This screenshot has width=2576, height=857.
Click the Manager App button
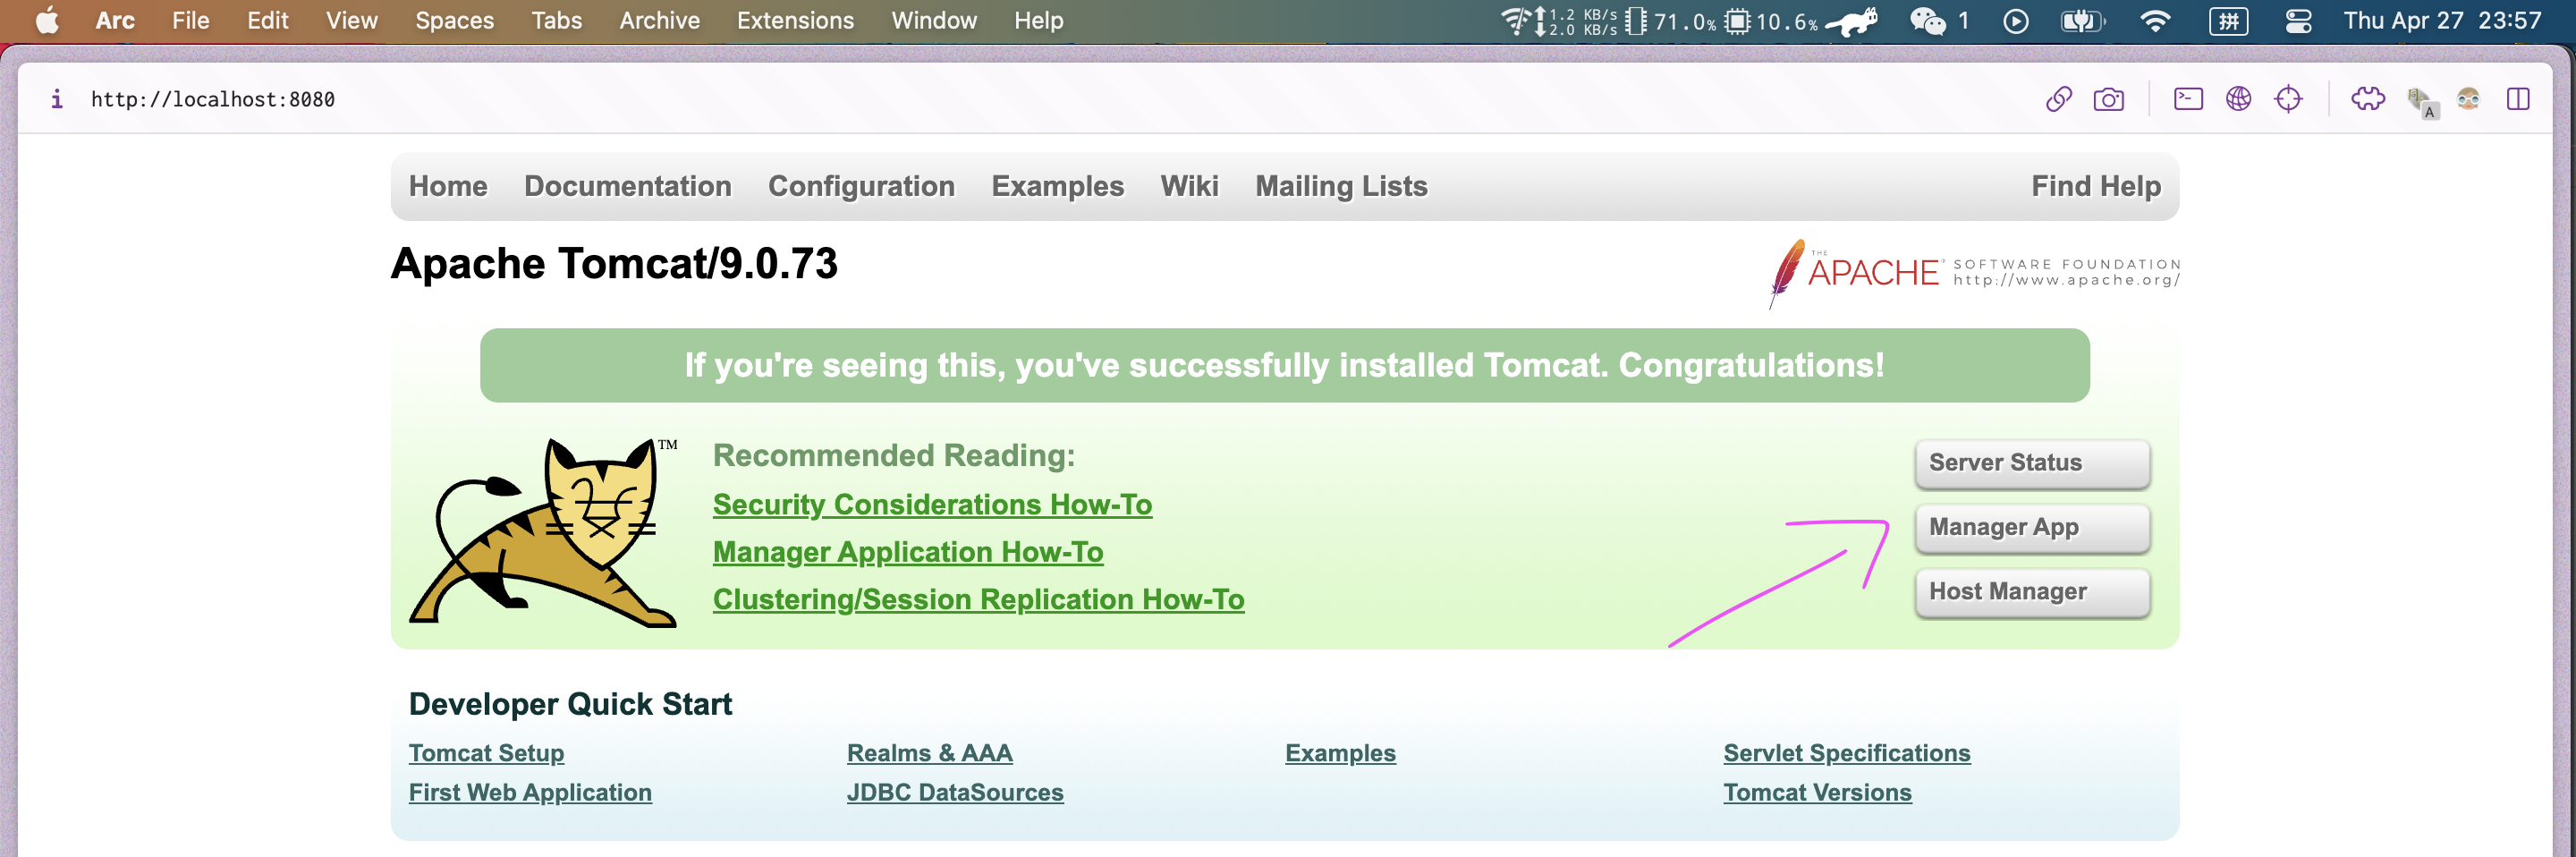[2032, 528]
